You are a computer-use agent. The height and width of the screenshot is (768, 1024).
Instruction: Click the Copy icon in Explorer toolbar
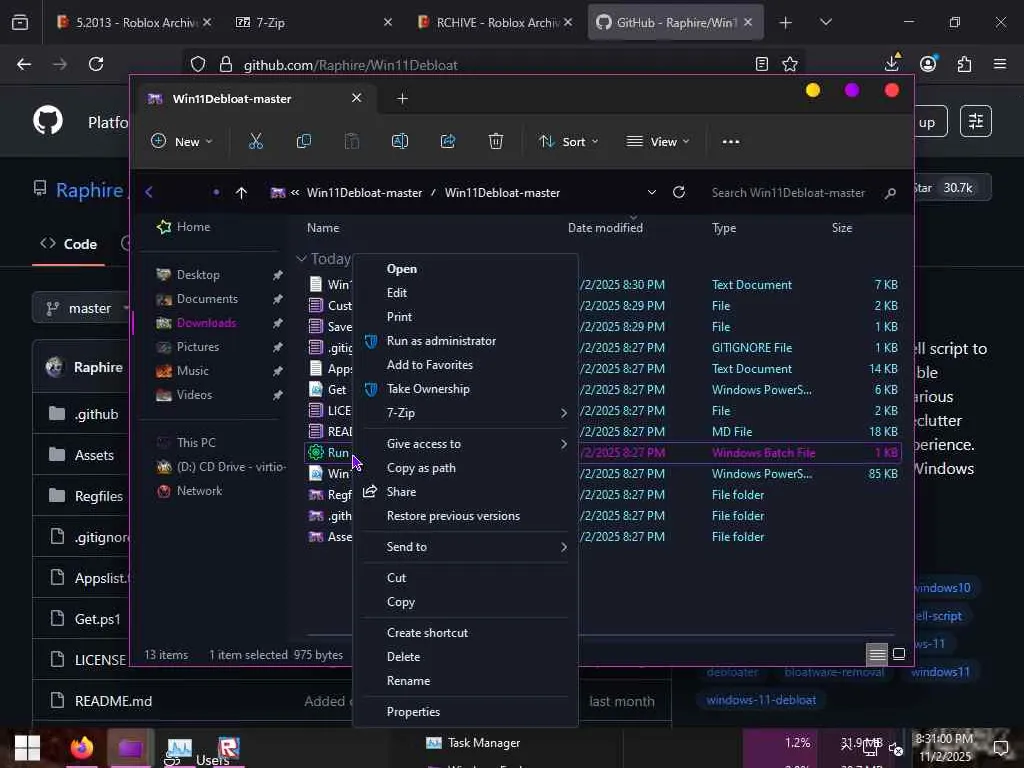(x=304, y=141)
